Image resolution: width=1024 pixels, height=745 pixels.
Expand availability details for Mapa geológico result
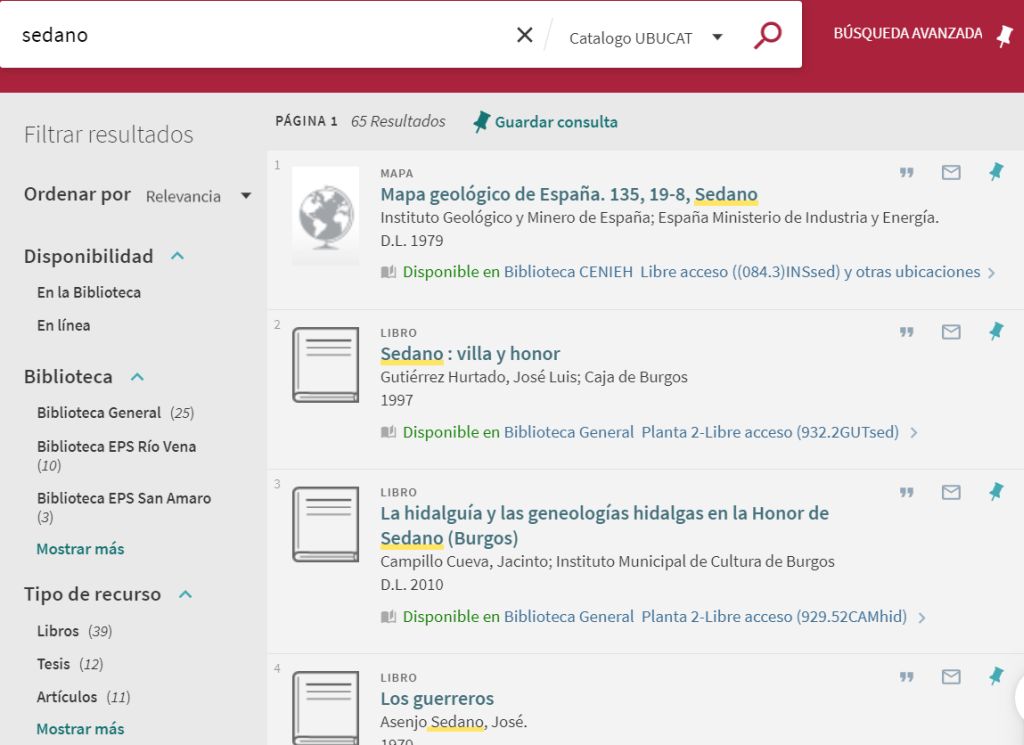click(x=991, y=273)
